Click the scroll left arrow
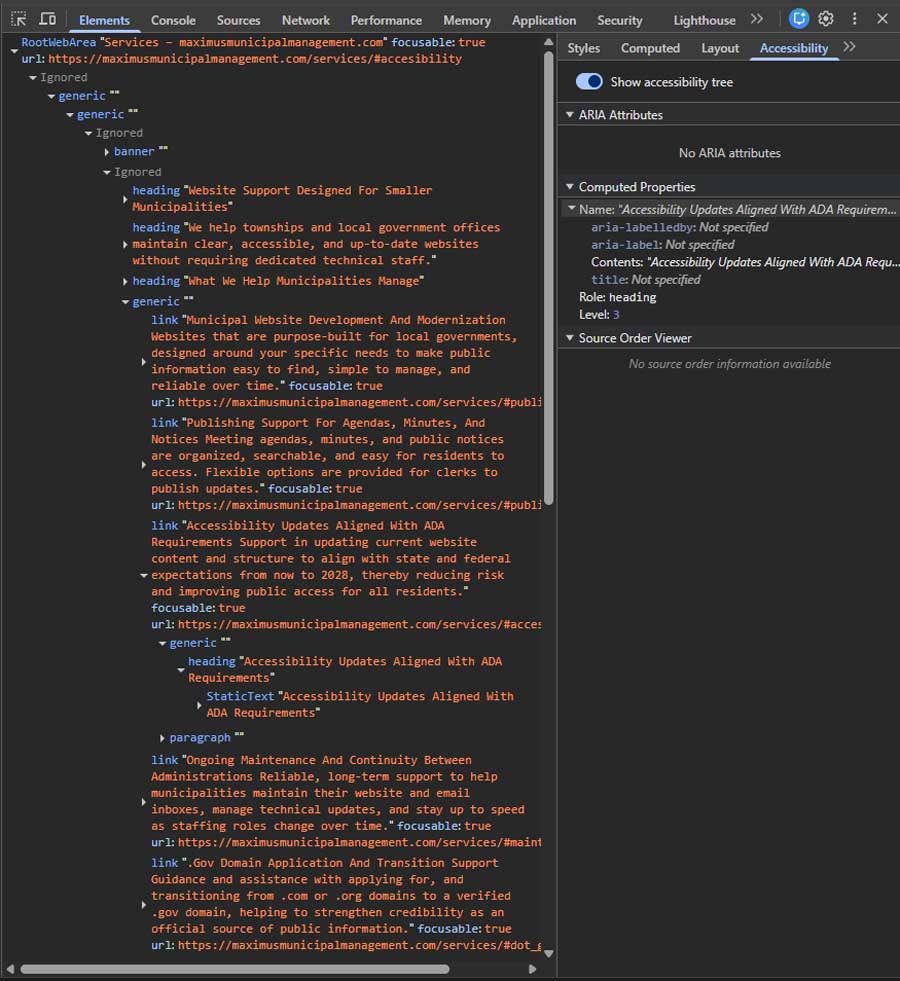Viewport: 900px width, 981px height. (x=10, y=969)
